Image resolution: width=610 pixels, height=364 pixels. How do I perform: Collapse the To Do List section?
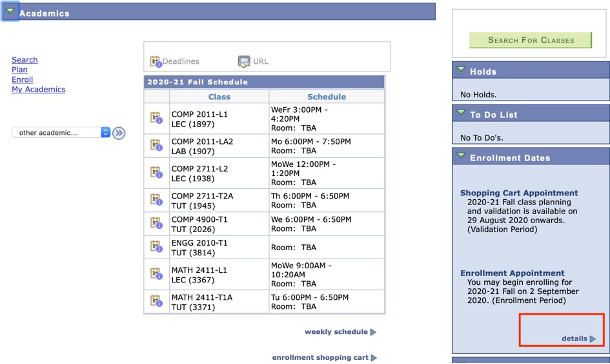[x=461, y=113]
